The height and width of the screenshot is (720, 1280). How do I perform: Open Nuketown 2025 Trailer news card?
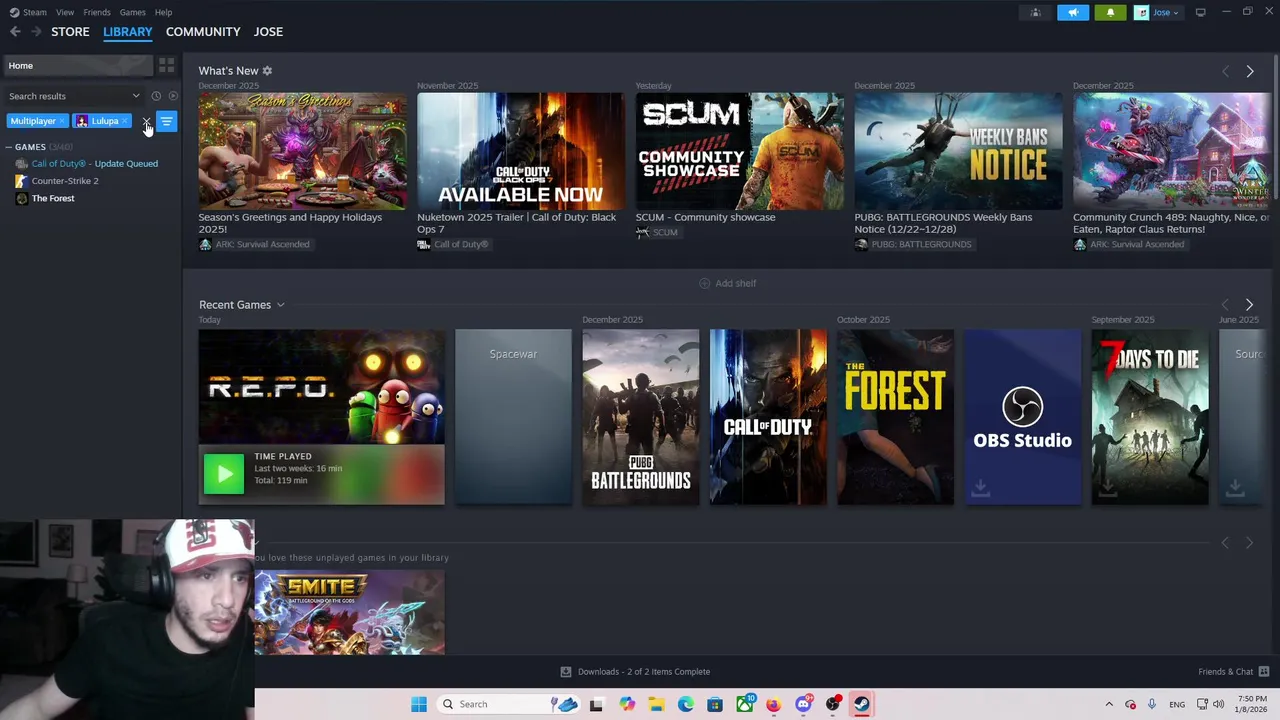[521, 151]
